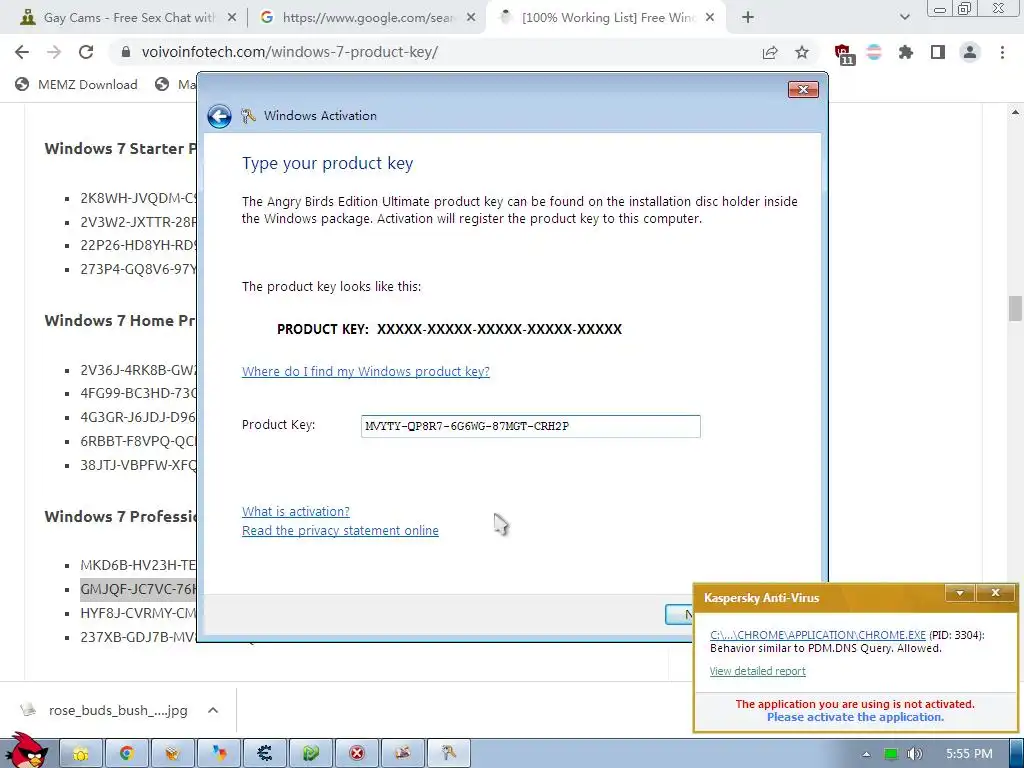Click the back arrow in Windows Activation
1024x768 pixels.
tap(219, 116)
